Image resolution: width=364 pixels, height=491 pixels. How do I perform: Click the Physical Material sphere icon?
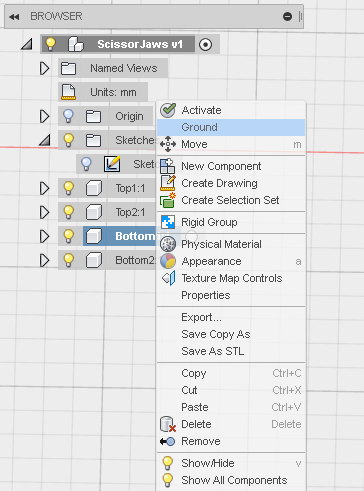coord(168,244)
